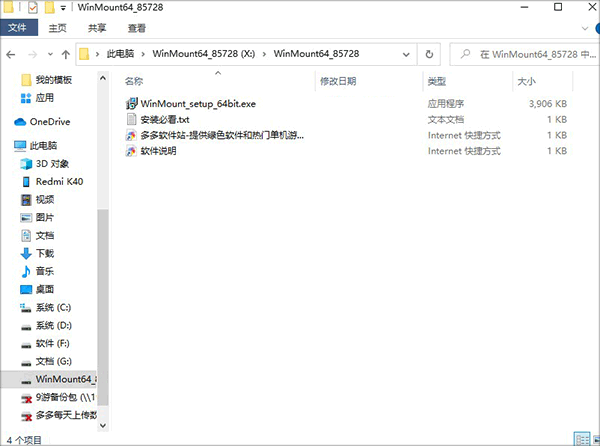Expand the ribbon with the chevron
The image size is (600, 446).
tap(585, 28)
